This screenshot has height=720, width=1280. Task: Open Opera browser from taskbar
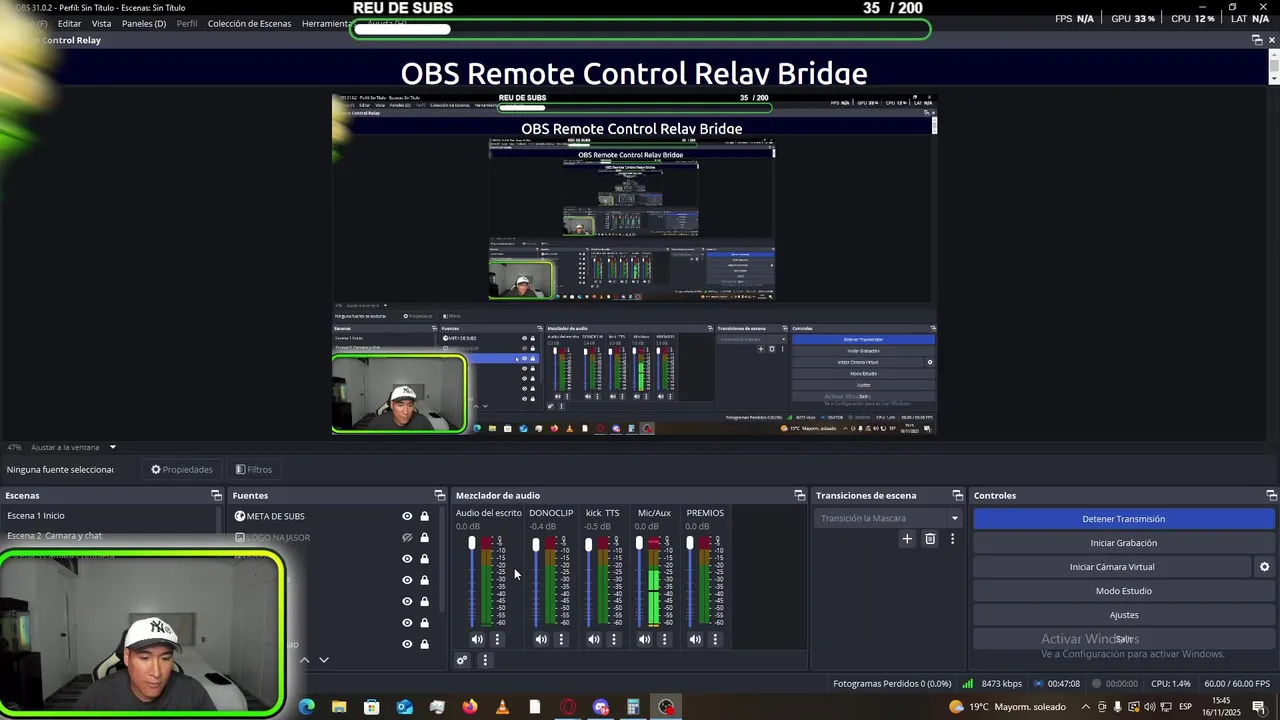point(568,707)
